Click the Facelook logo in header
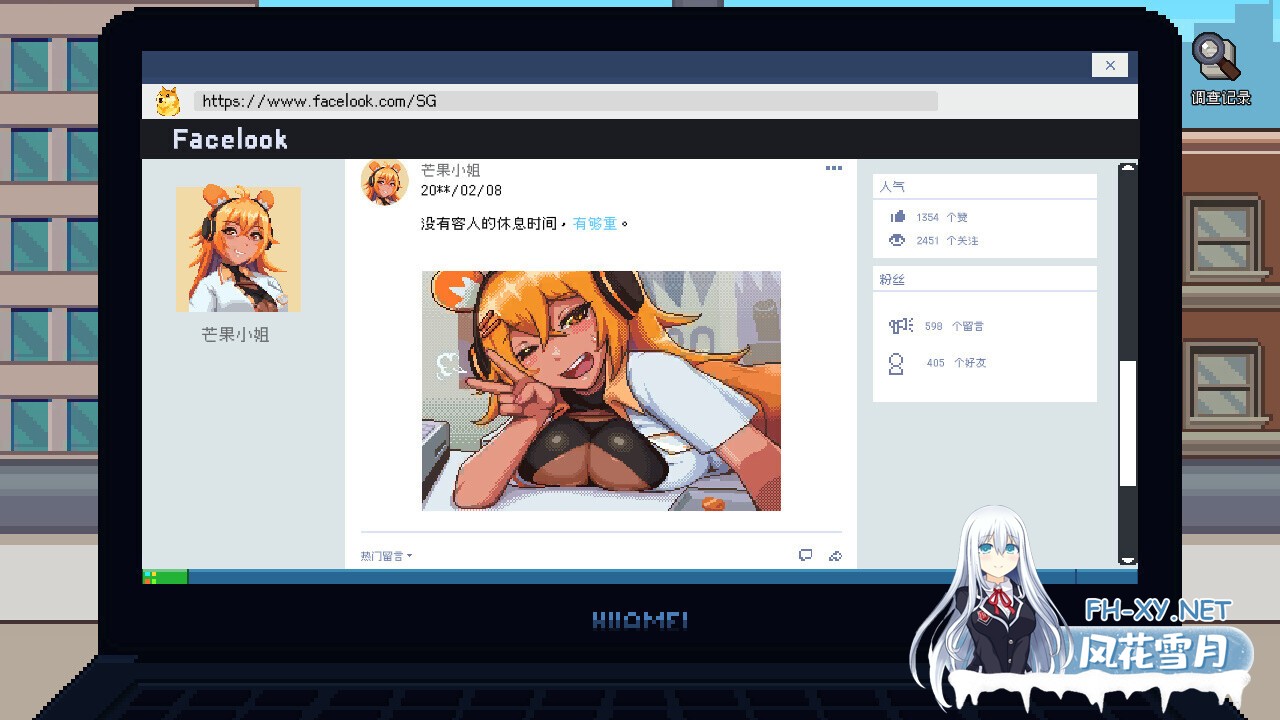Image resolution: width=1280 pixels, height=720 pixels. pyautogui.click(x=230, y=140)
